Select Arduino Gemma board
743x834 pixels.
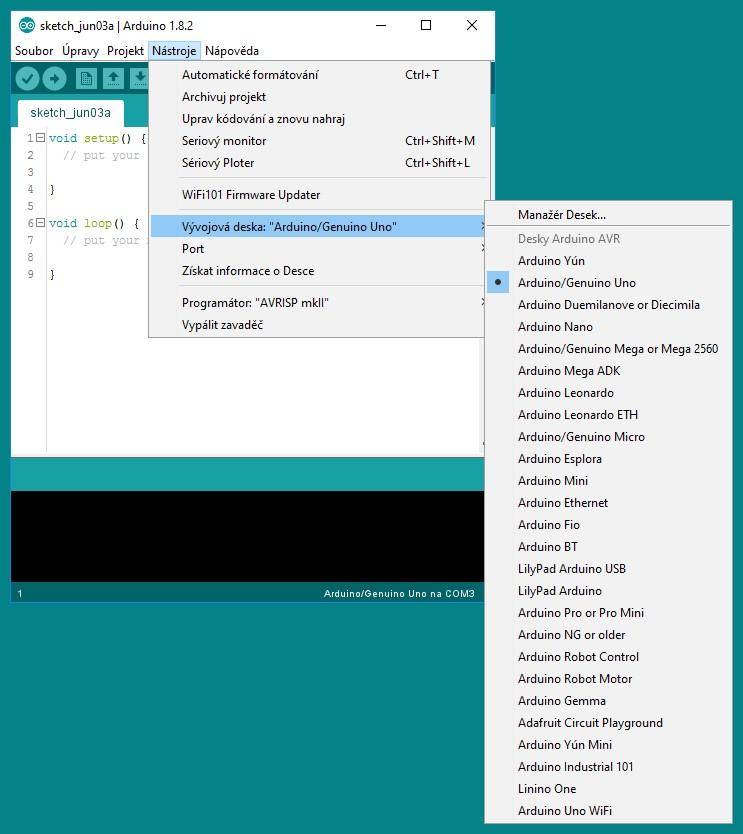coord(608,701)
